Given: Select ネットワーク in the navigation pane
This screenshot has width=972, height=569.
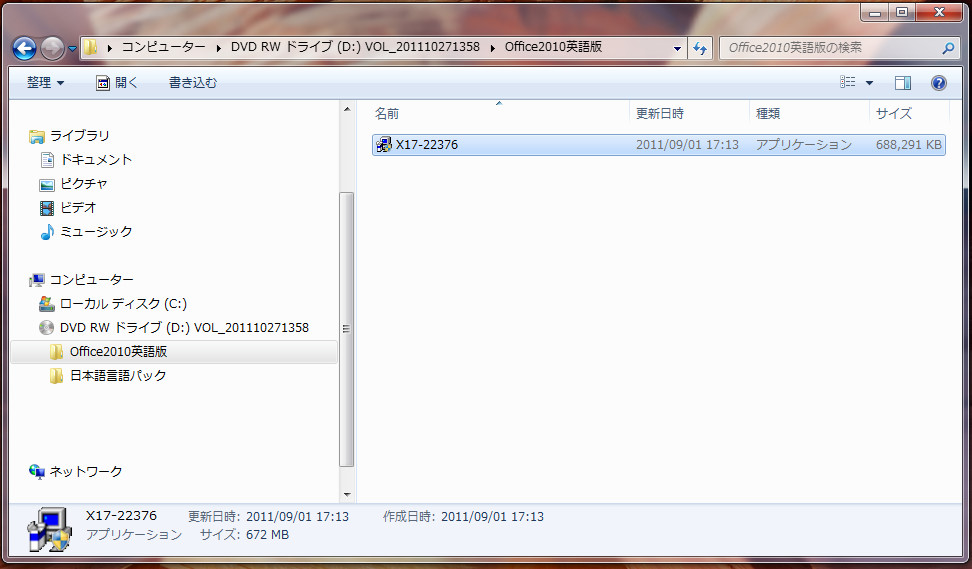Looking at the screenshot, I should click(x=86, y=472).
